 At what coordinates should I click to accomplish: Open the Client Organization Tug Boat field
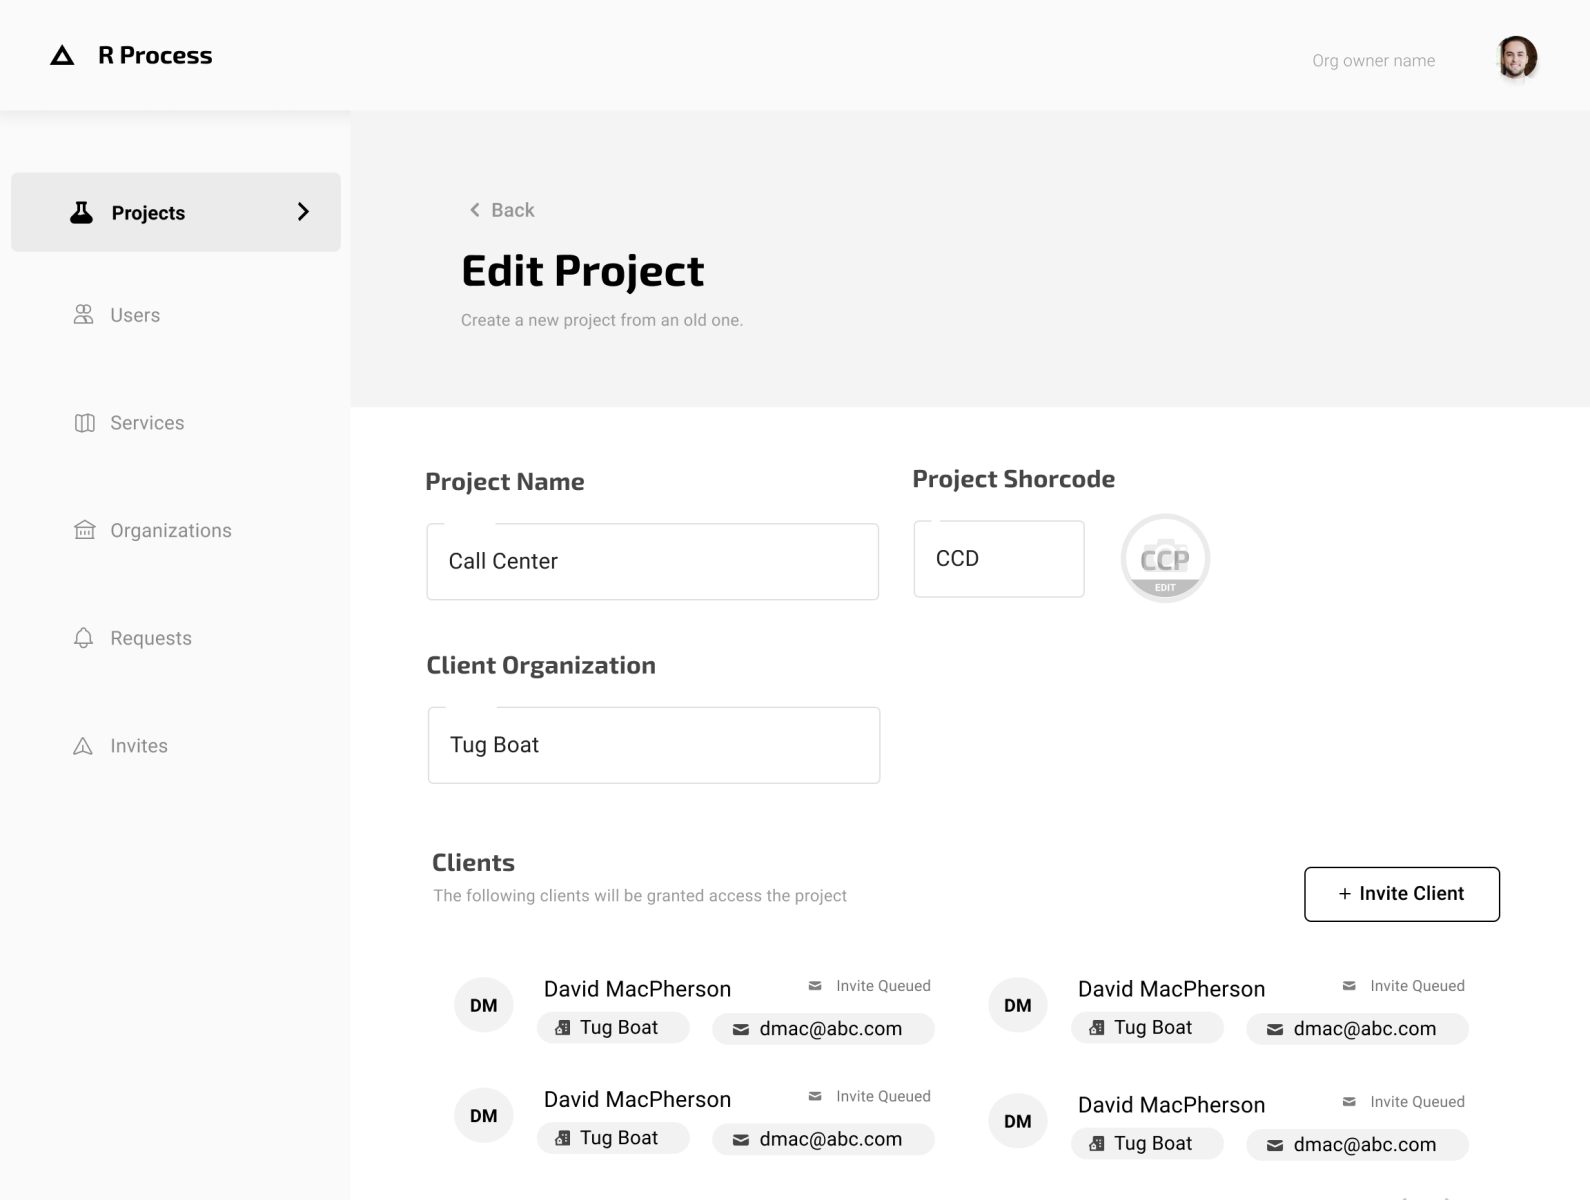coord(653,745)
